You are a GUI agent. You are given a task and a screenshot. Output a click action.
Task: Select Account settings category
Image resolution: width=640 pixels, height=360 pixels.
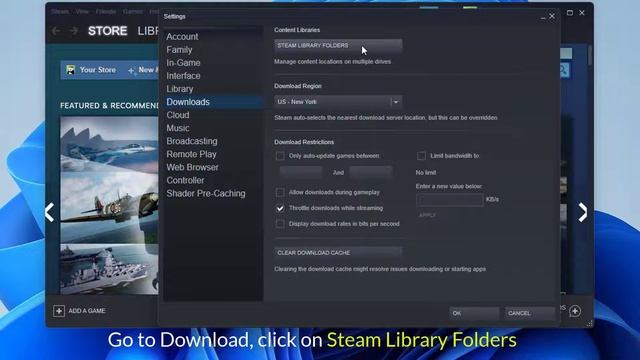pyautogui.click(x=182, y=37)
